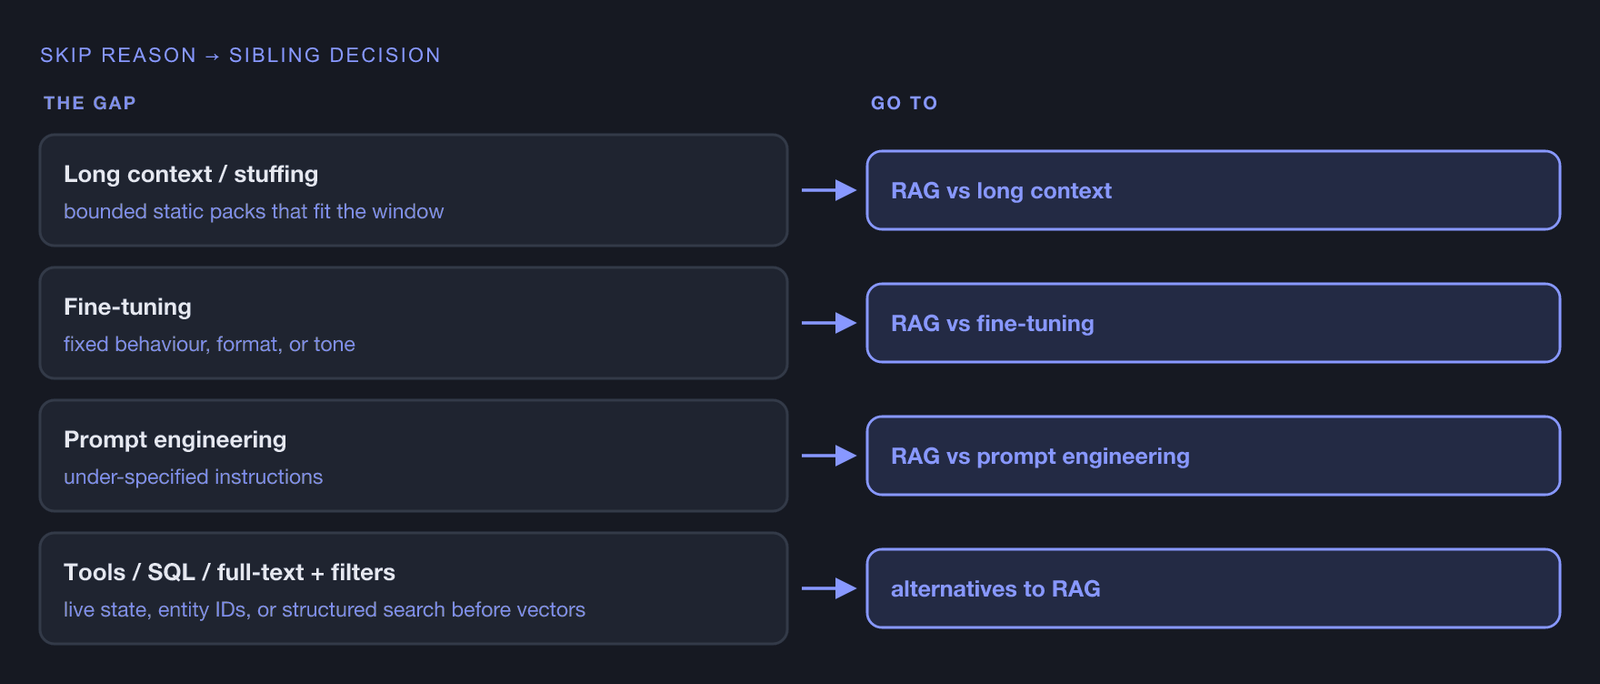This screenshot has width=1600, height=684.
Task: Click the arrow pointing to RAG vs fine-tuning
Action: [x=829, y=323]
